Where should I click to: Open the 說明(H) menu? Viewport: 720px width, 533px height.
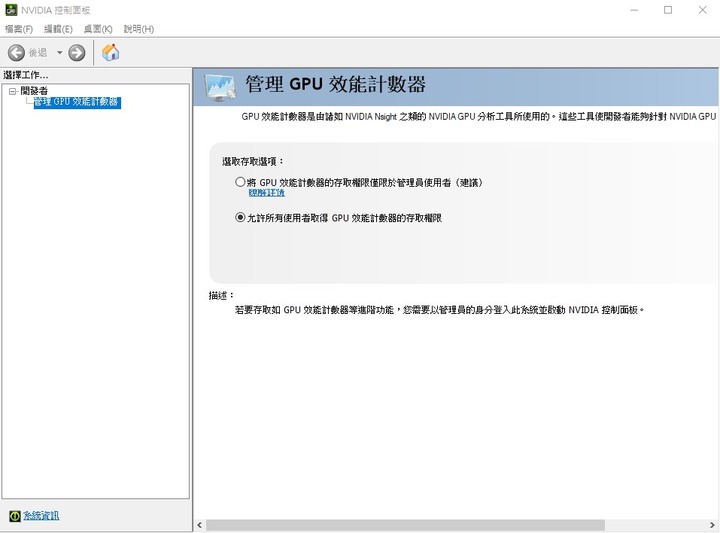(x=139, y=29)
